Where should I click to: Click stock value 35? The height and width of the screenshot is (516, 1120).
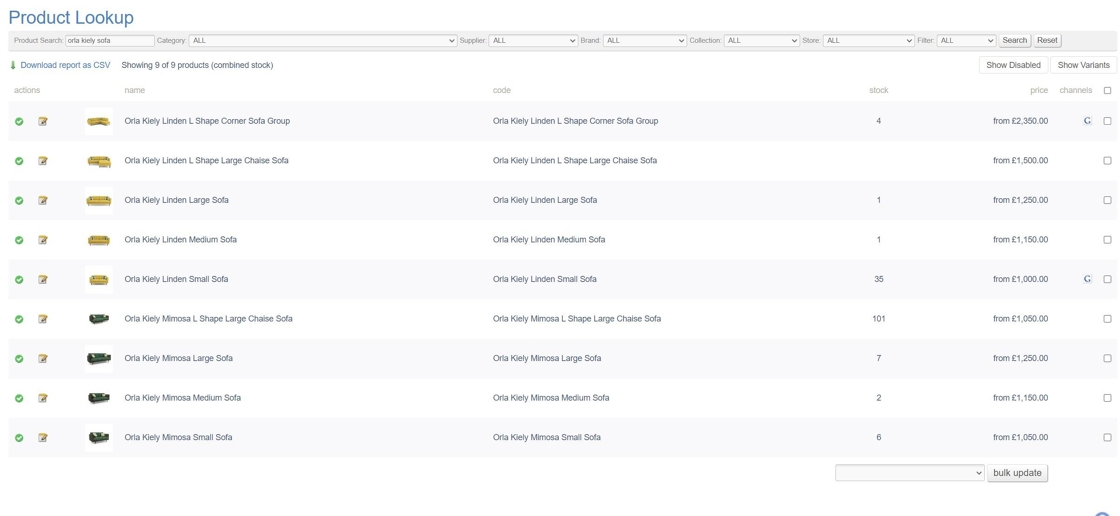(879, 279)
